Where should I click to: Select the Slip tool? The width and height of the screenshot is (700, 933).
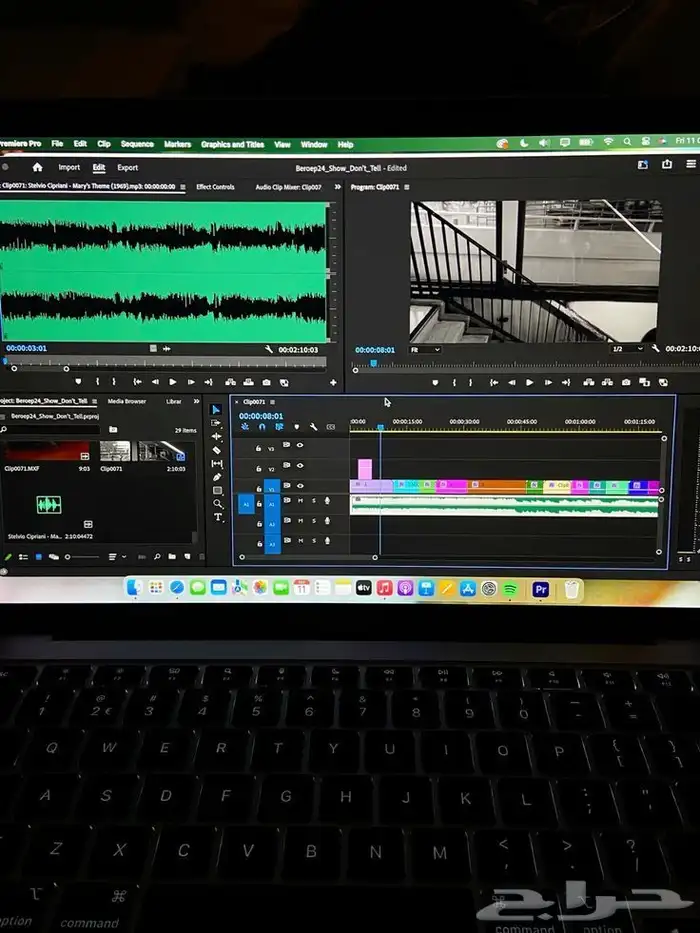coord(217,464)
